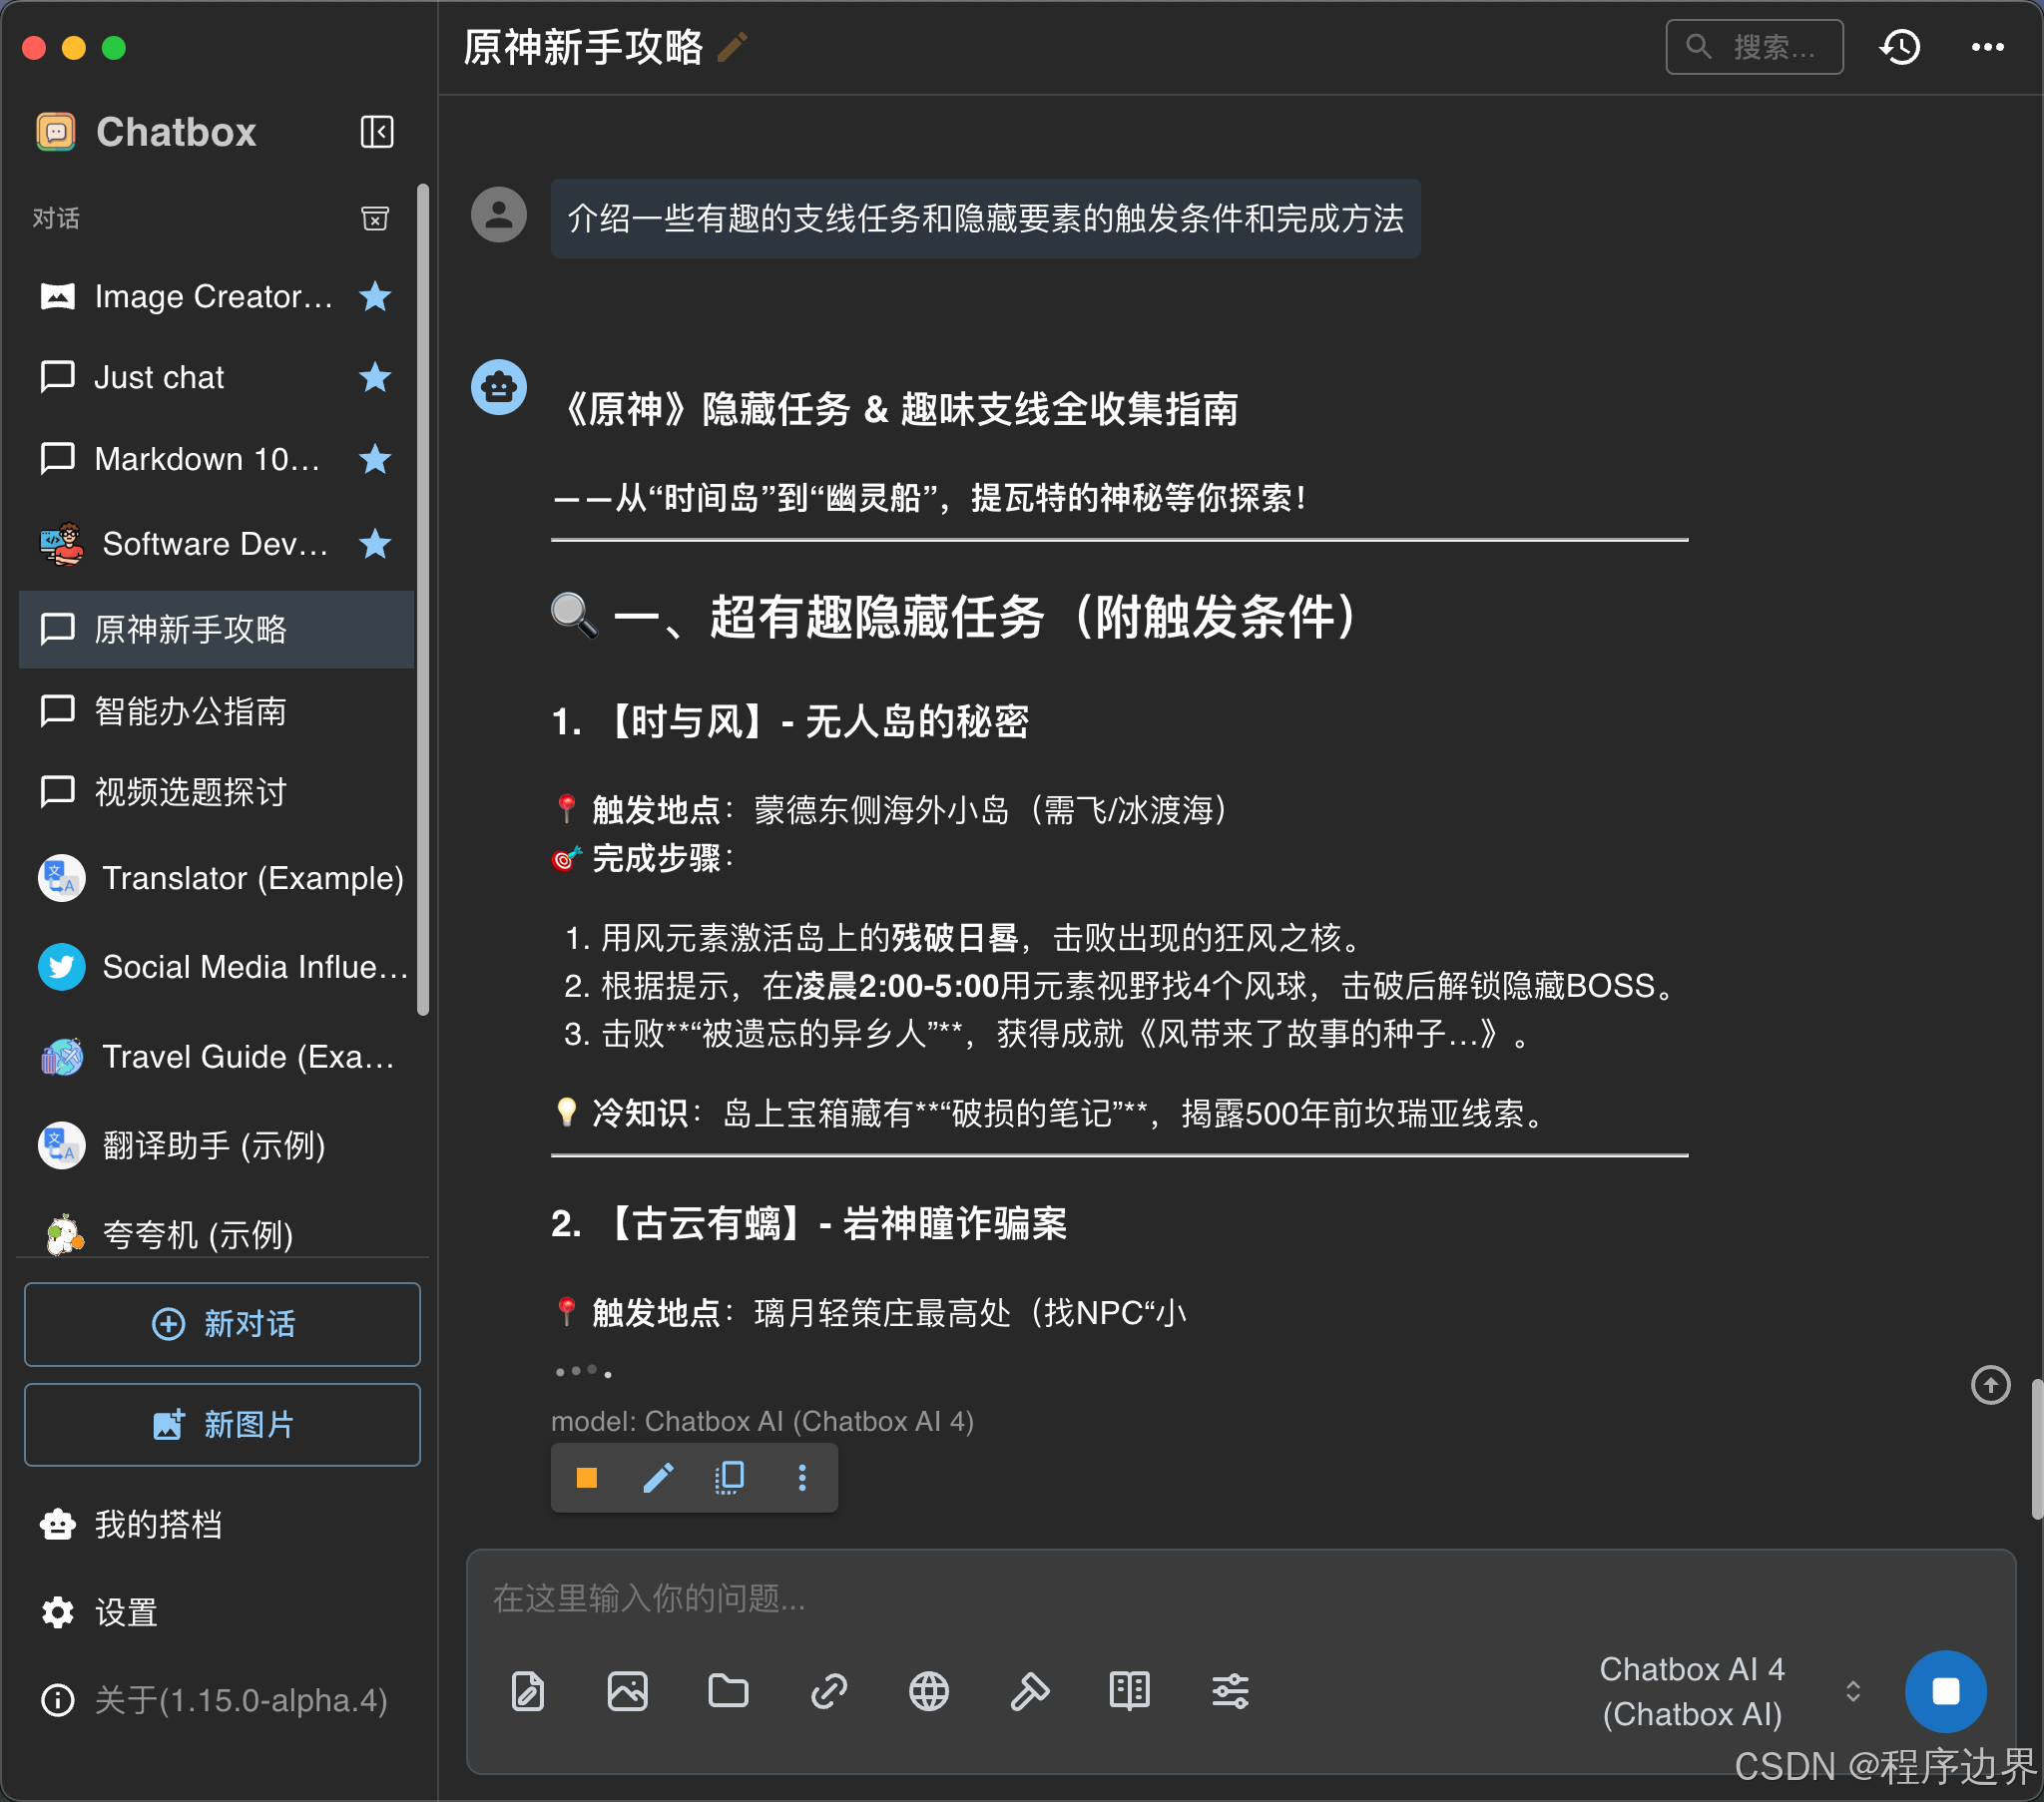
Task: Open the 夸夸机 (示例) conversation
Action: tap(216, 1234)
